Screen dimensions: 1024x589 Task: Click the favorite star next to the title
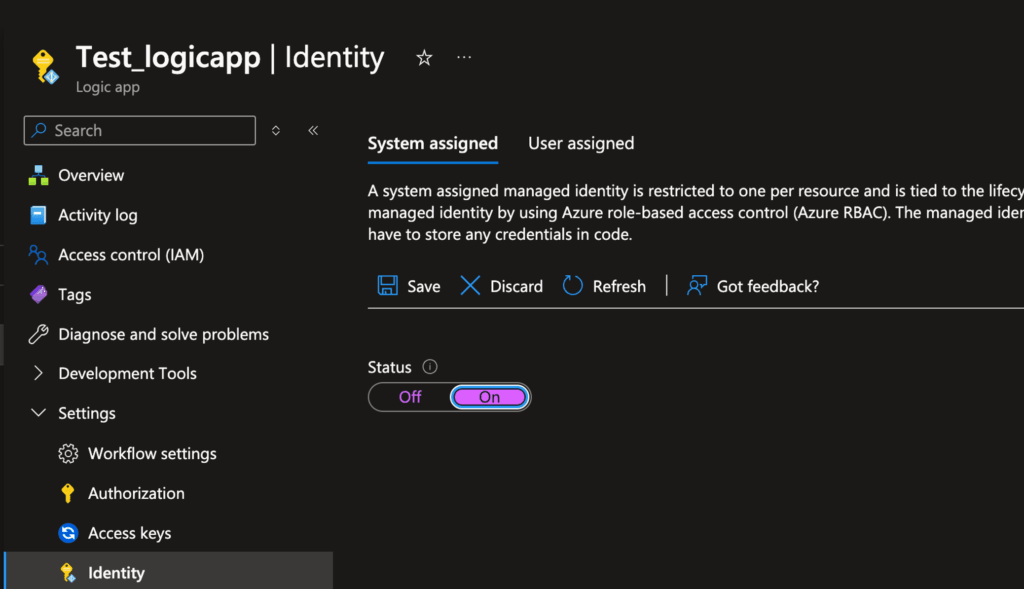click(x=423, y=57)
